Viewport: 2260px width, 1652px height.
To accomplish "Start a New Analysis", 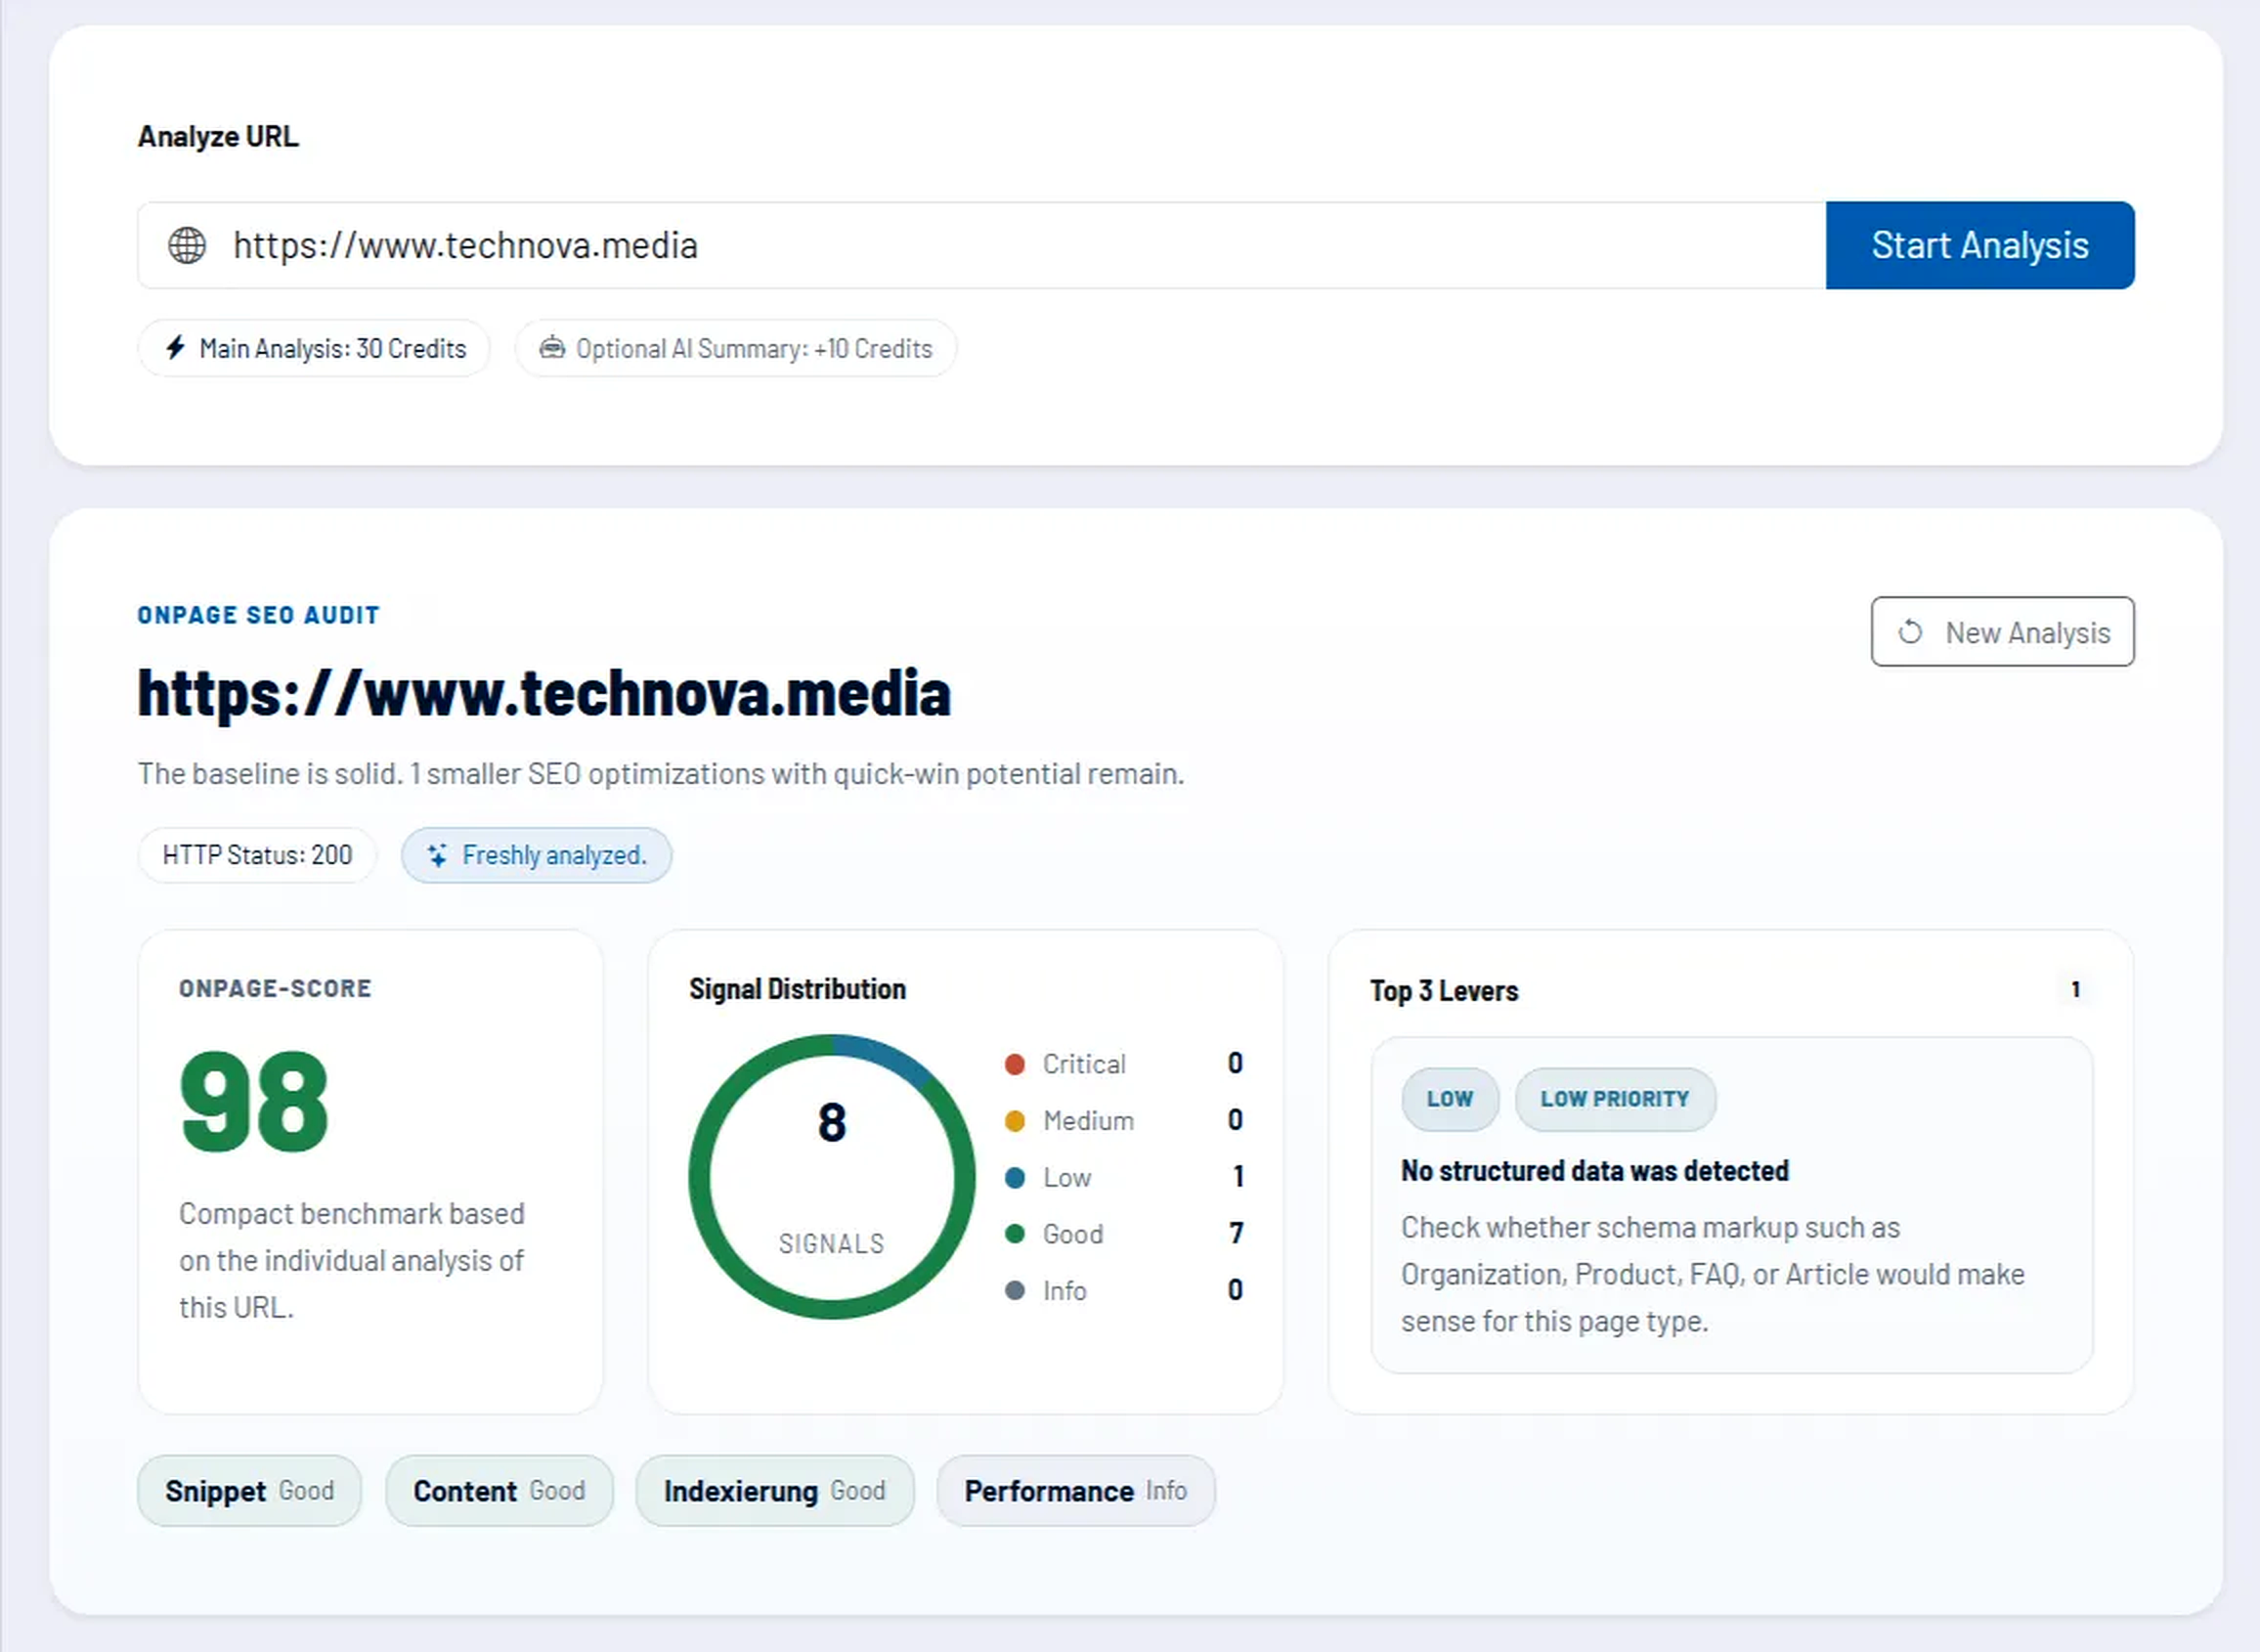I will (2003, 632).
